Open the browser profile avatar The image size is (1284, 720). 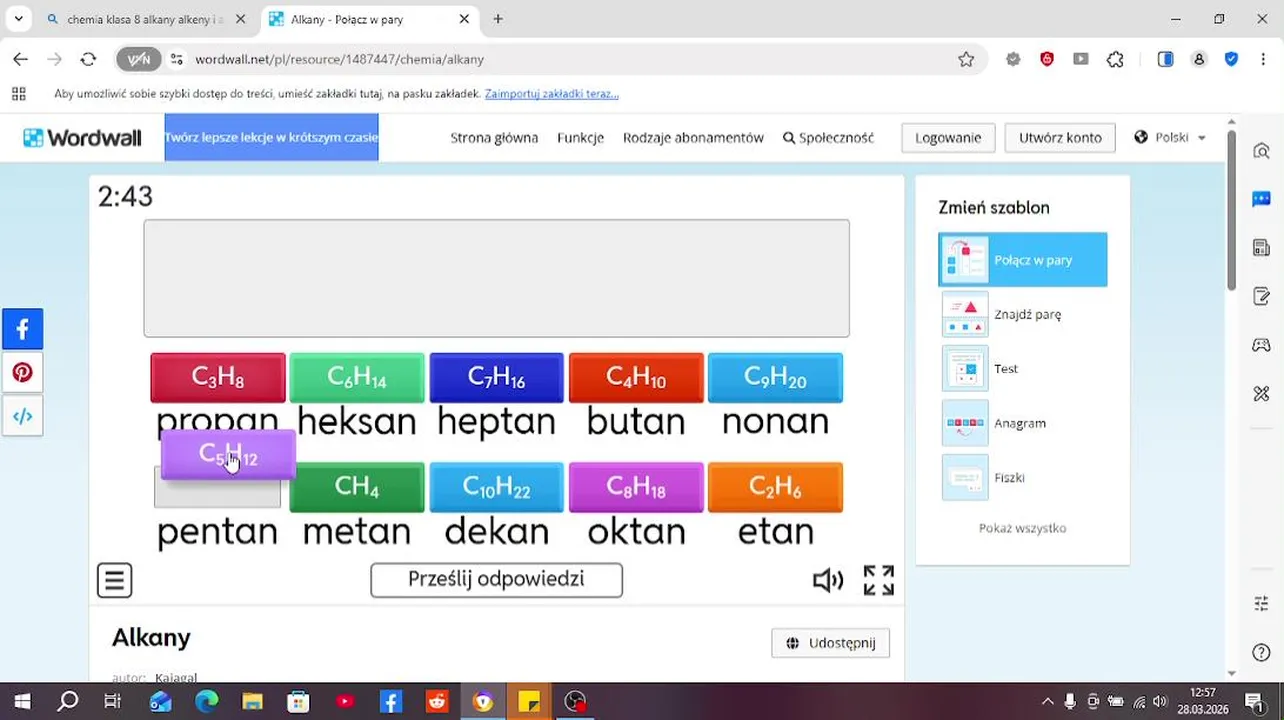(1198, 59)
